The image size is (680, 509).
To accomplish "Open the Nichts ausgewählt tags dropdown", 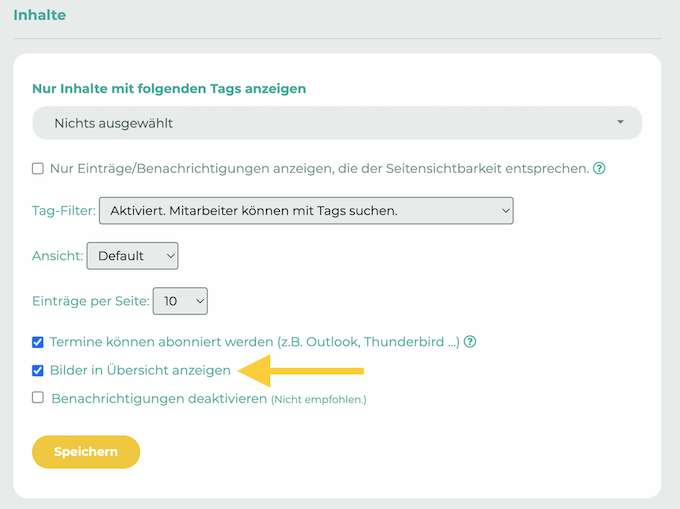I will (x=337, y=123).
